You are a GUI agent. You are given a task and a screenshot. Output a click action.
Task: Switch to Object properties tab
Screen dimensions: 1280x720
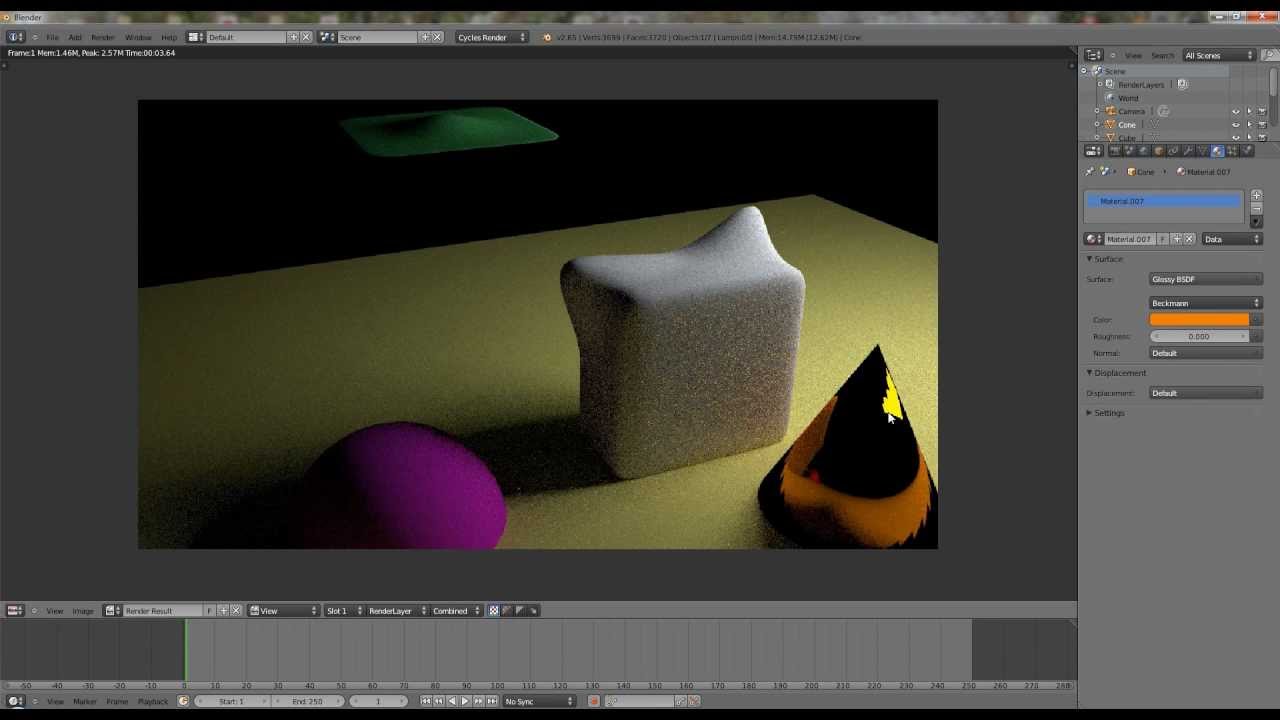coord(1159,151)
